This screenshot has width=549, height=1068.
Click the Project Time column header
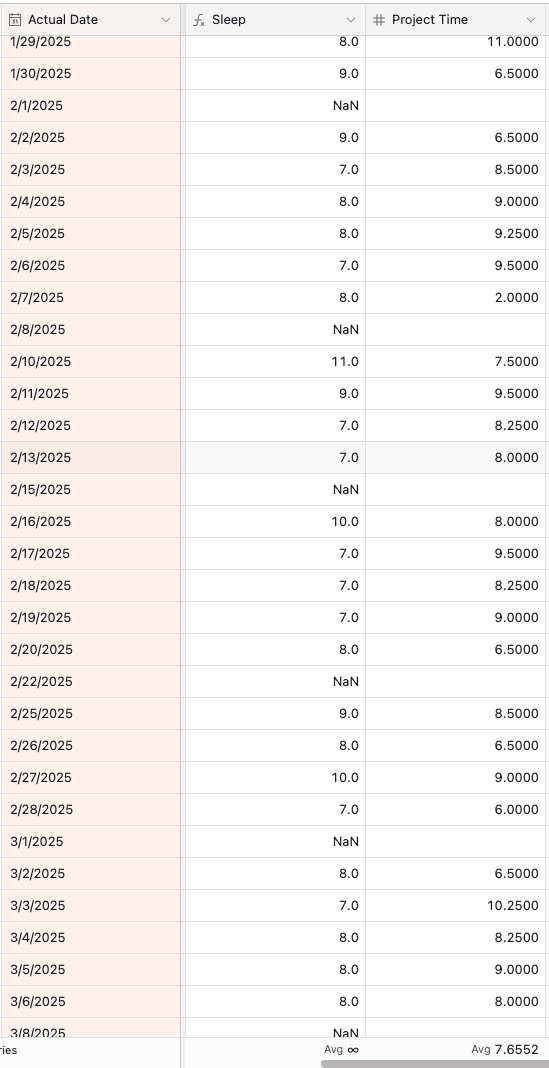pos(457,20)
